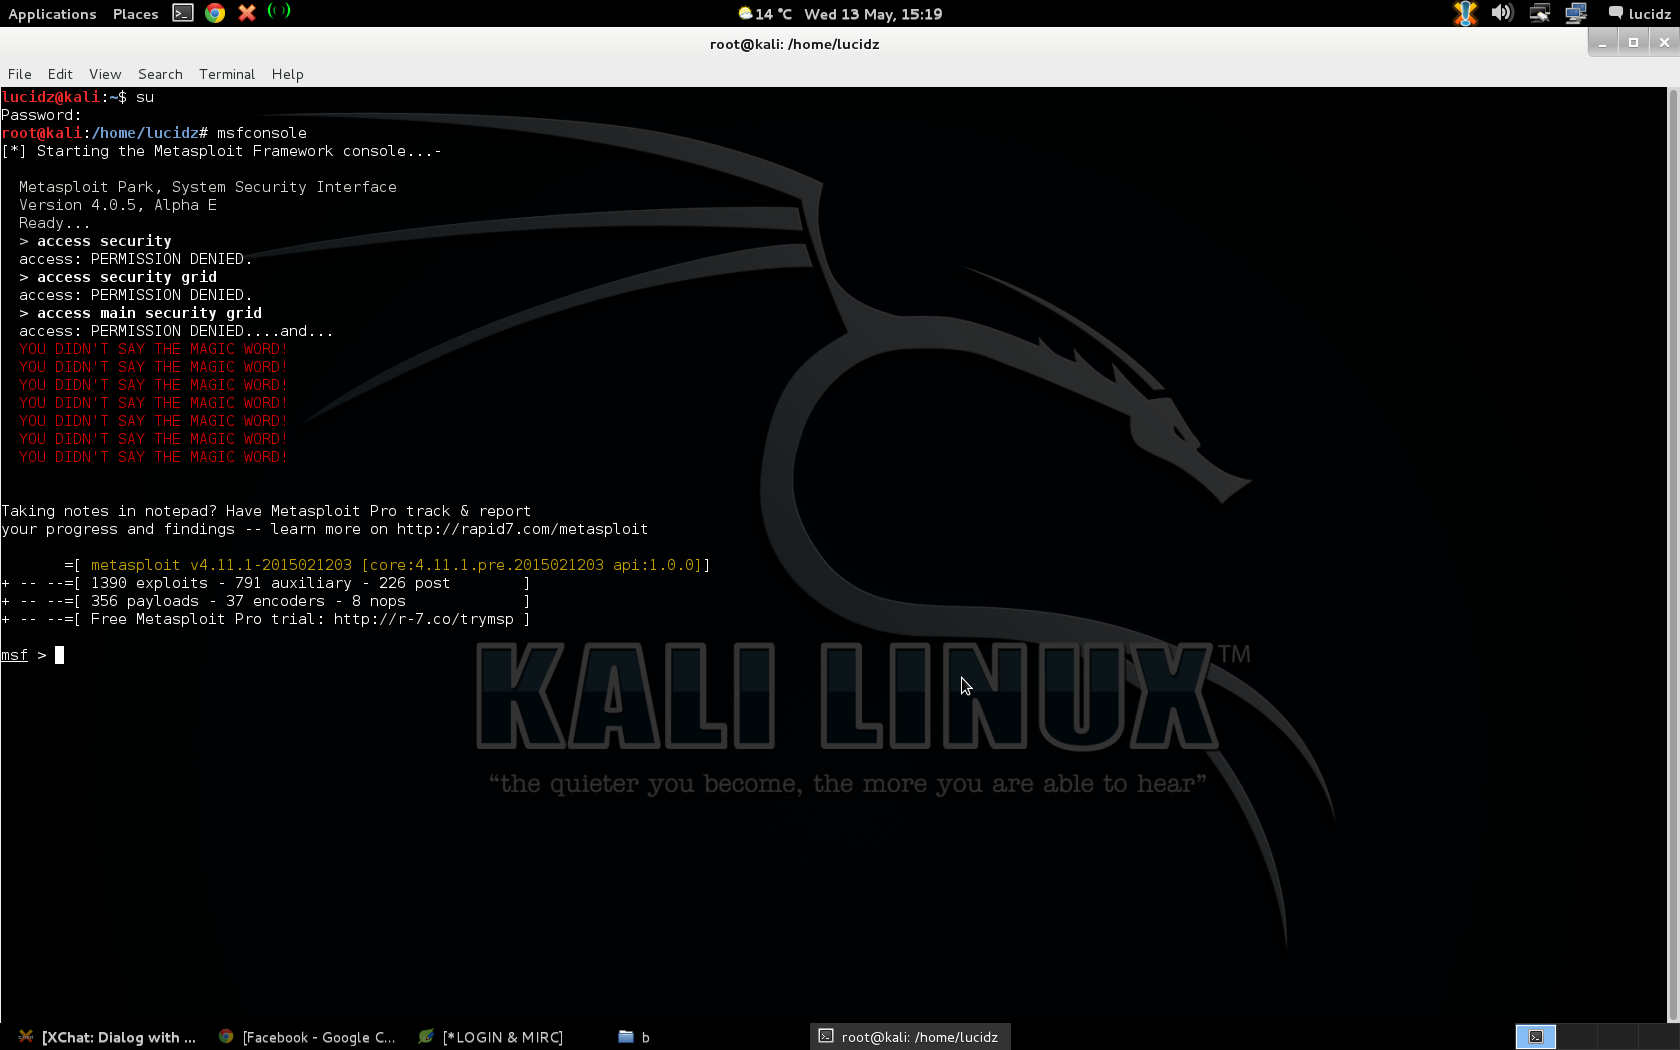Click the folder icon beside the 'b' taskbar entry
The width and height of the screenshot is (1680, 1050).
pos(626,1037)
